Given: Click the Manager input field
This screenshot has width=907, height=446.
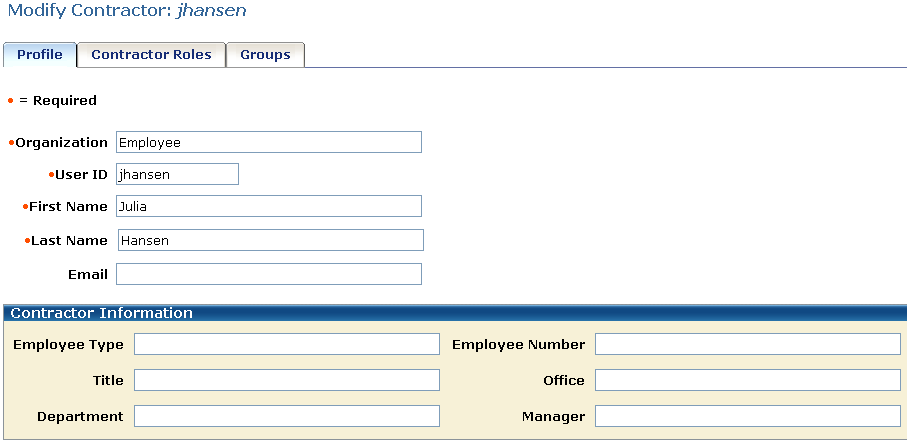Looking at the screenshot, I should pos(747,416).
